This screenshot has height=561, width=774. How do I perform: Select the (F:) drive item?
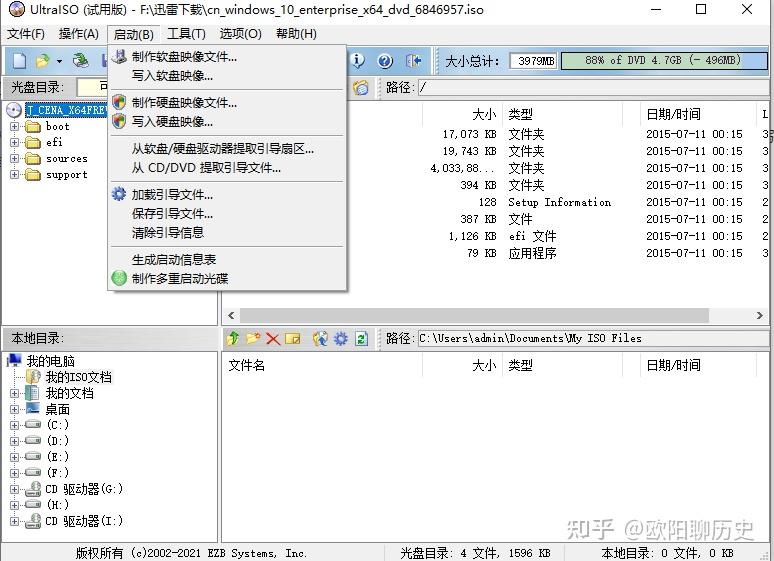[58, 473]
